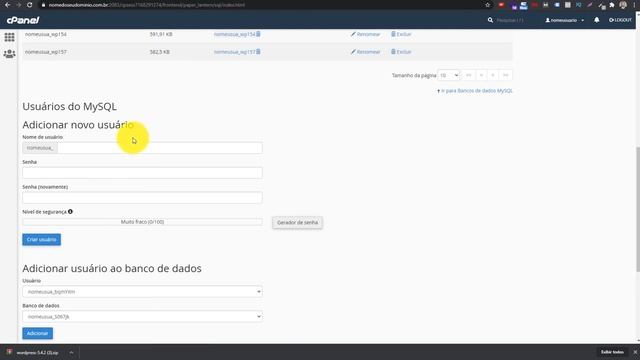Open the browser extensions puzzle icon
640x360 pixels.
coord(612,5)
